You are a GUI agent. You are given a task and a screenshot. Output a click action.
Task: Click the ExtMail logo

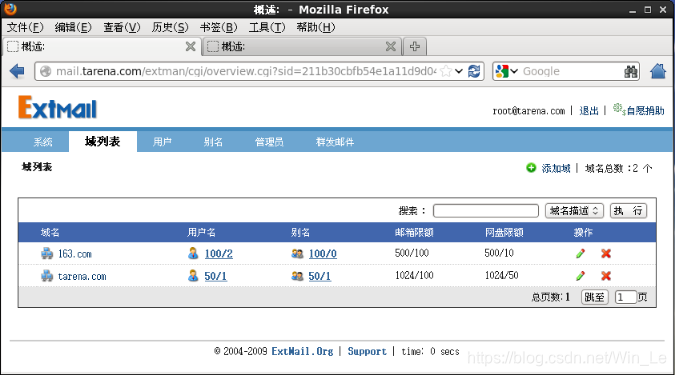[x=57, y=107]
